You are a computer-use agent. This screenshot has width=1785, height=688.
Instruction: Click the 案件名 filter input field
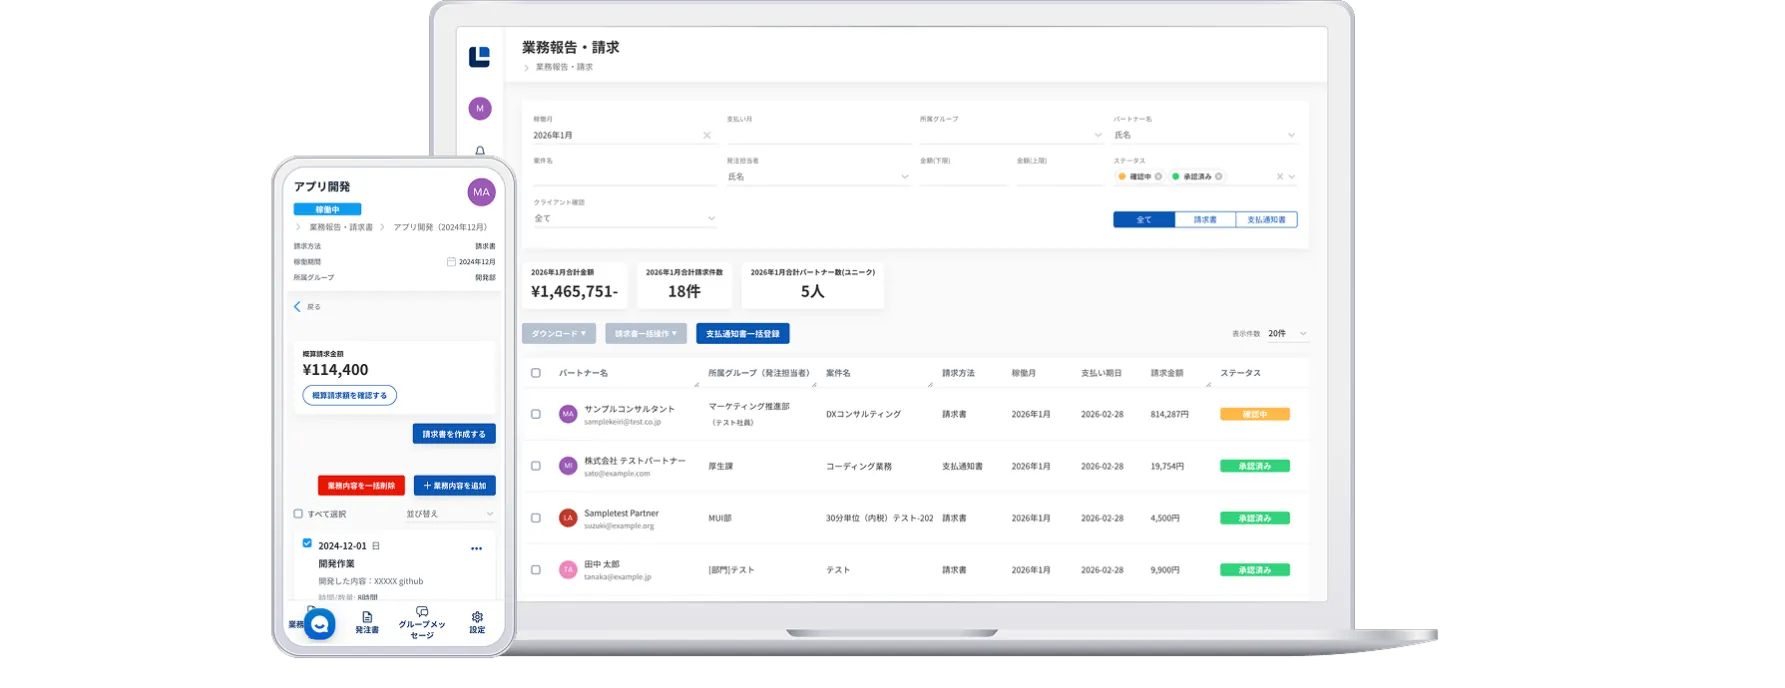click(x=623, y=177)
